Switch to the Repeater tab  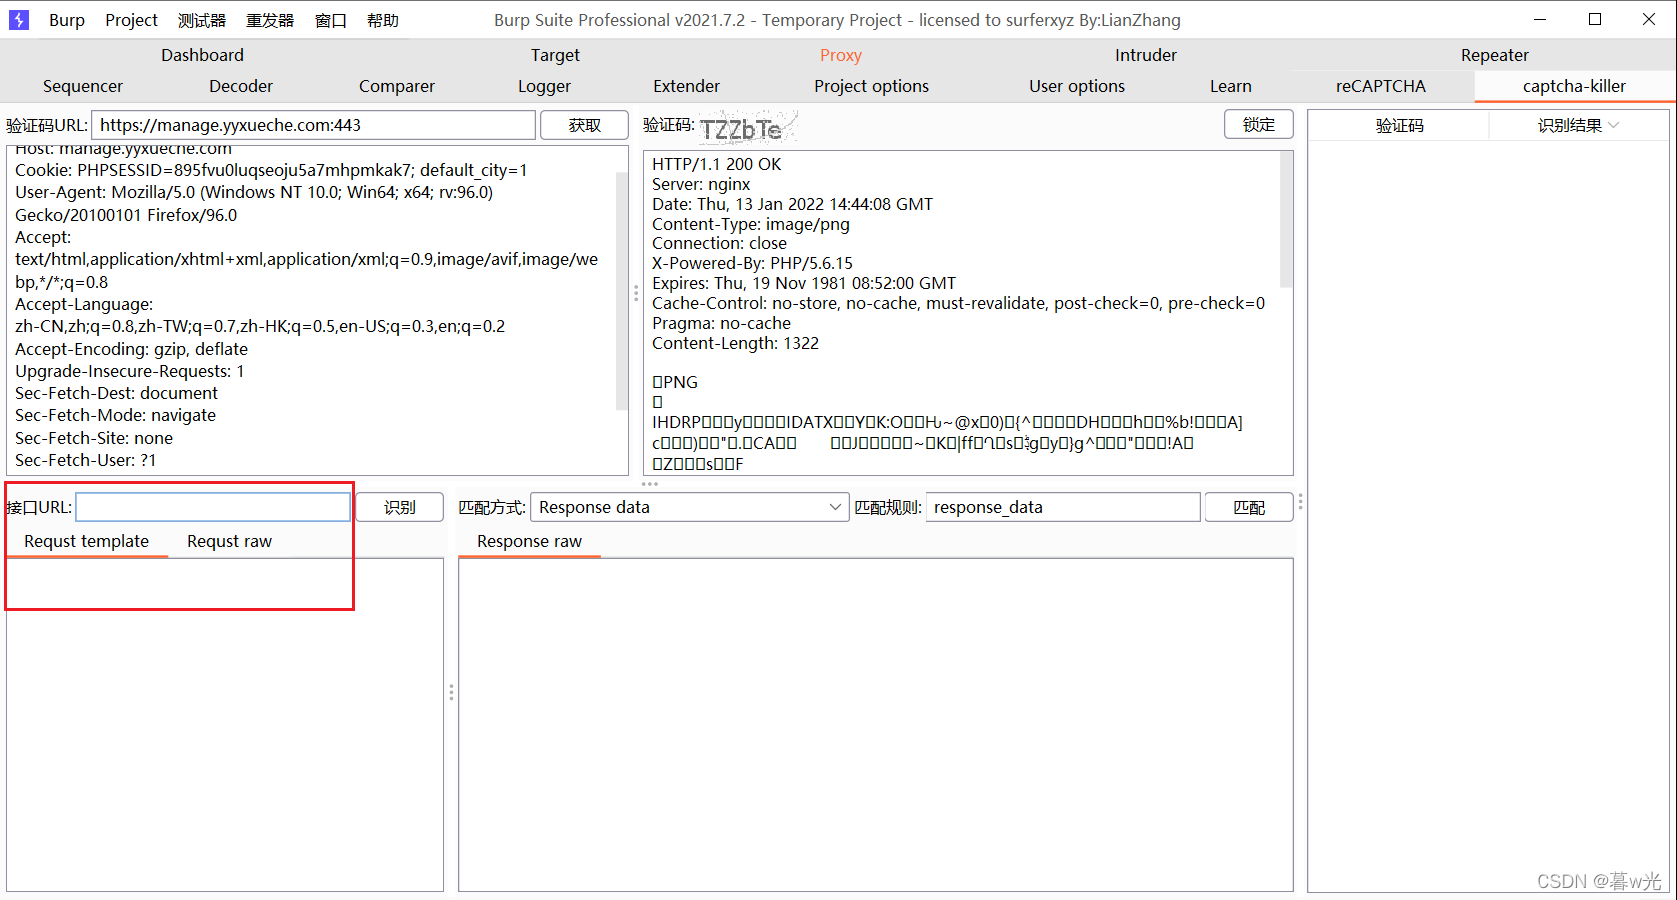coord(1494,55)
